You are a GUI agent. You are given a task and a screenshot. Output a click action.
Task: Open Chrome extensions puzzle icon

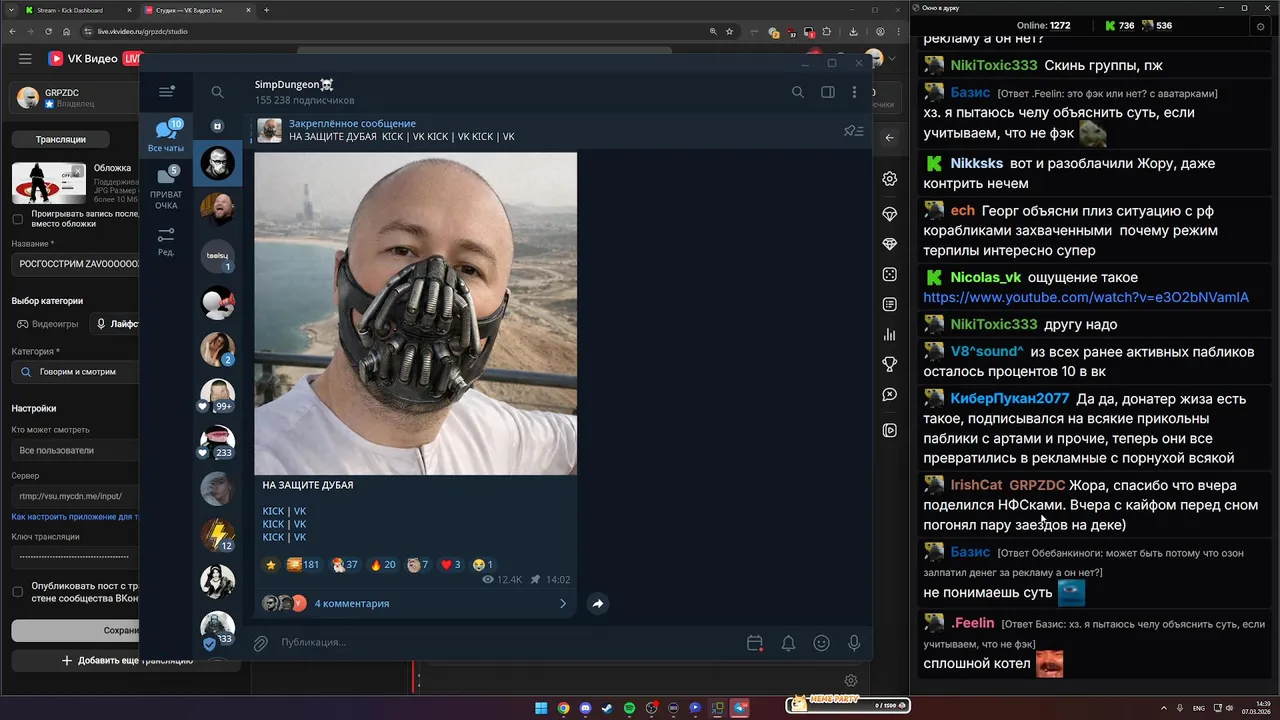pyautogui.click(x=829, y=32)
